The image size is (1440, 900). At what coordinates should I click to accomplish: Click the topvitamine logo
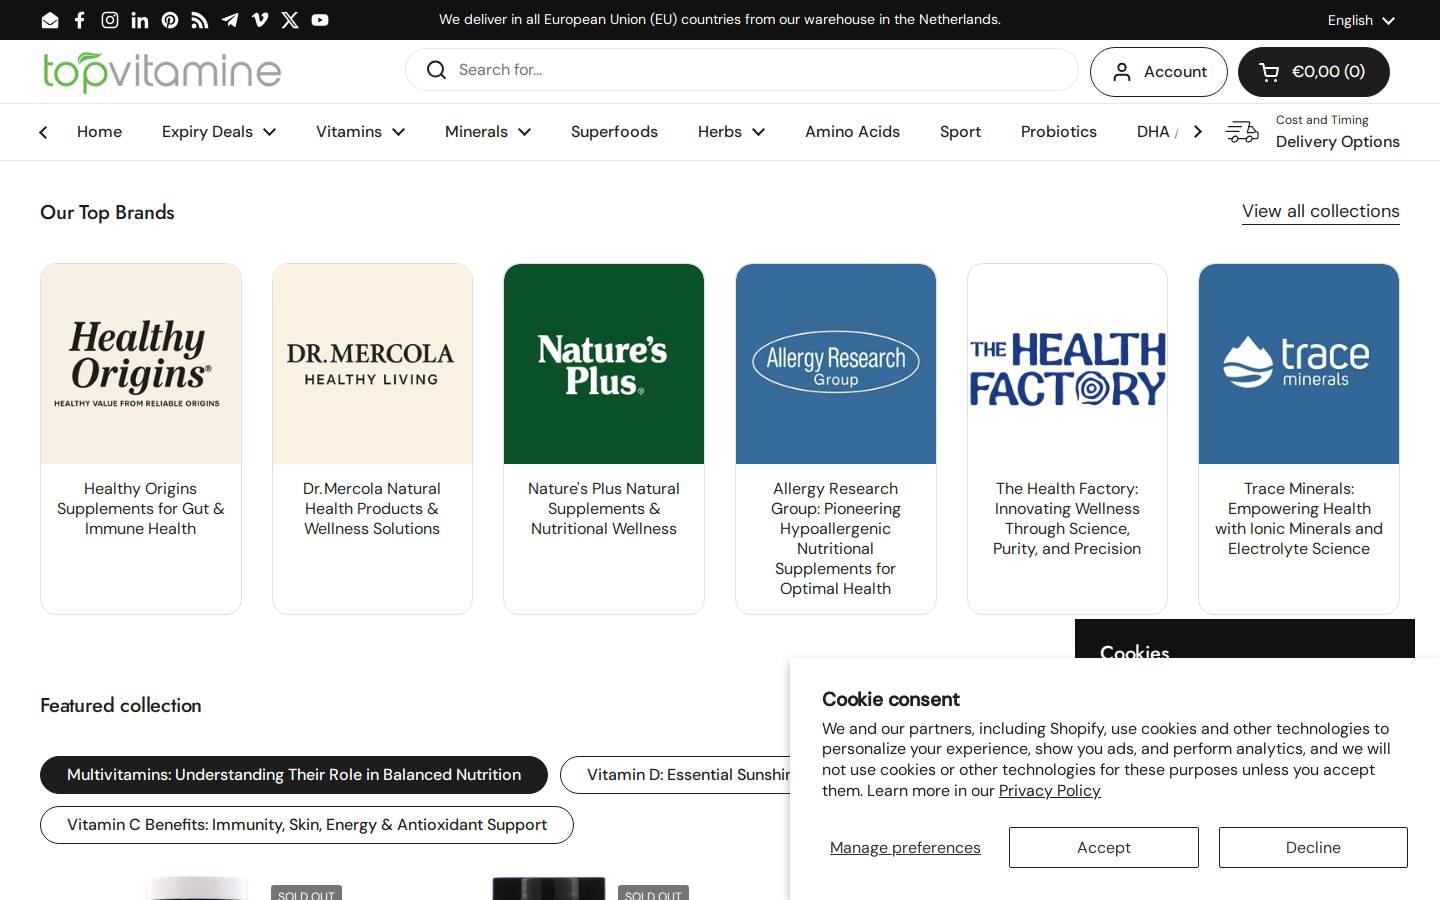[162, 72]
